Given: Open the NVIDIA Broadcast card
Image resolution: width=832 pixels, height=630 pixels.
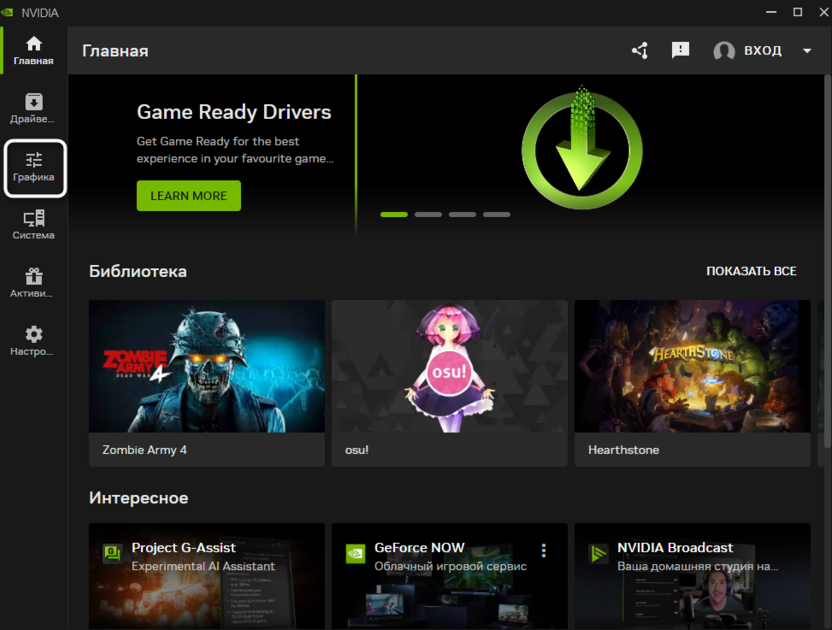Looking at the screenshot, I should (x=692, y=576).
